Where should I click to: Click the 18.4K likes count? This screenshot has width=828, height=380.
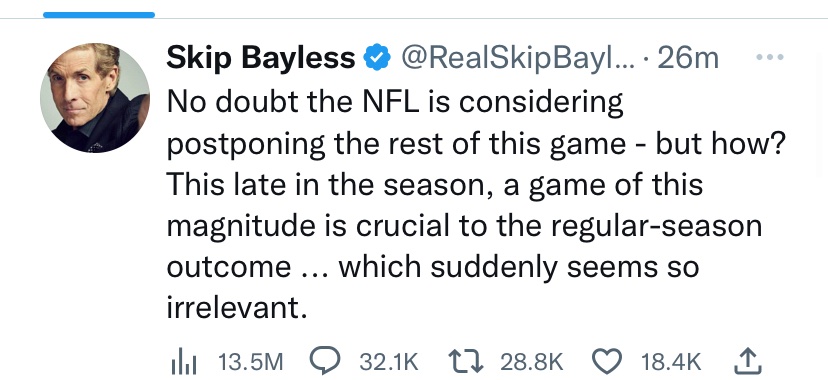tap(671, 363)
